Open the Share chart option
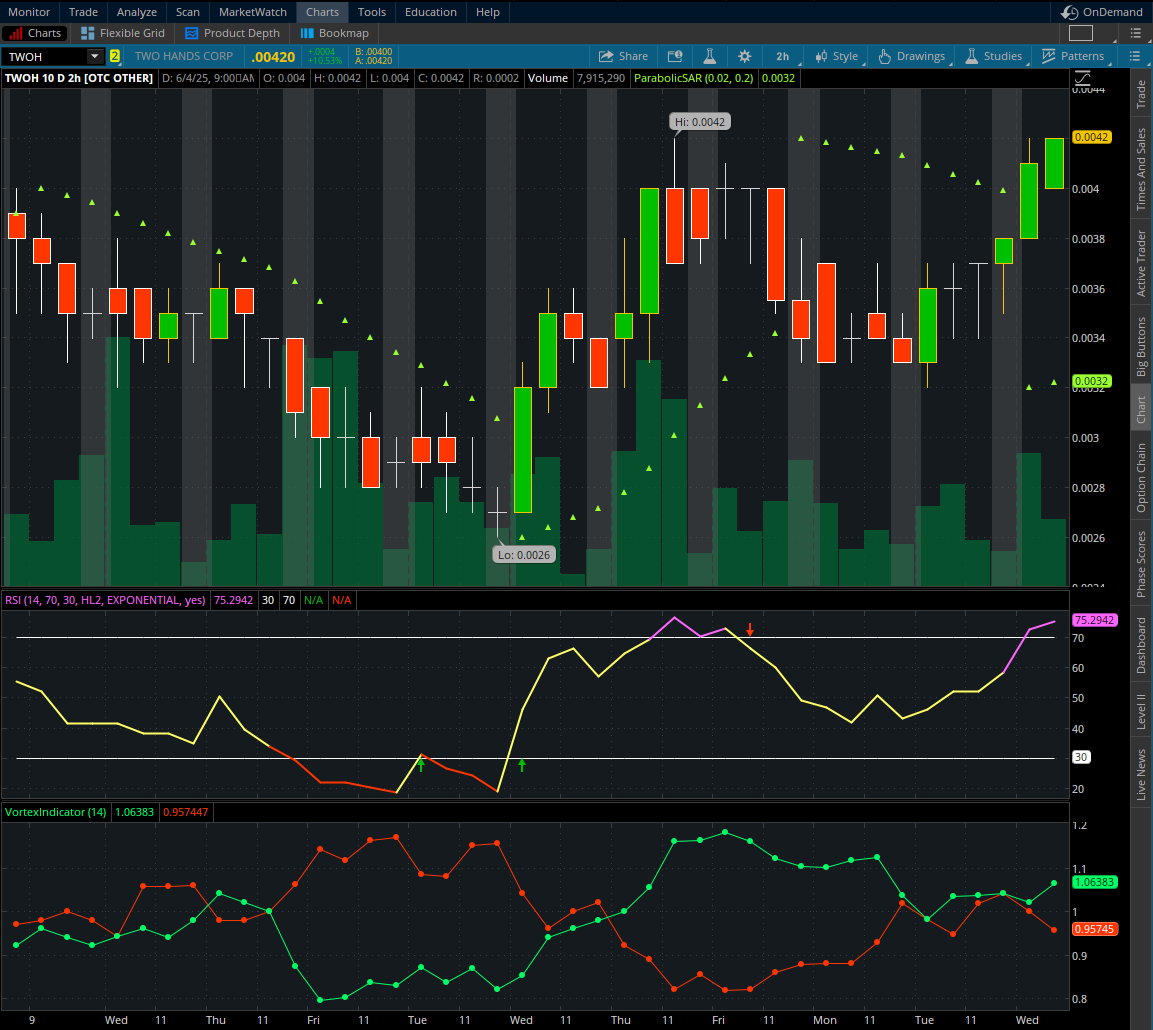 point(623,57)
